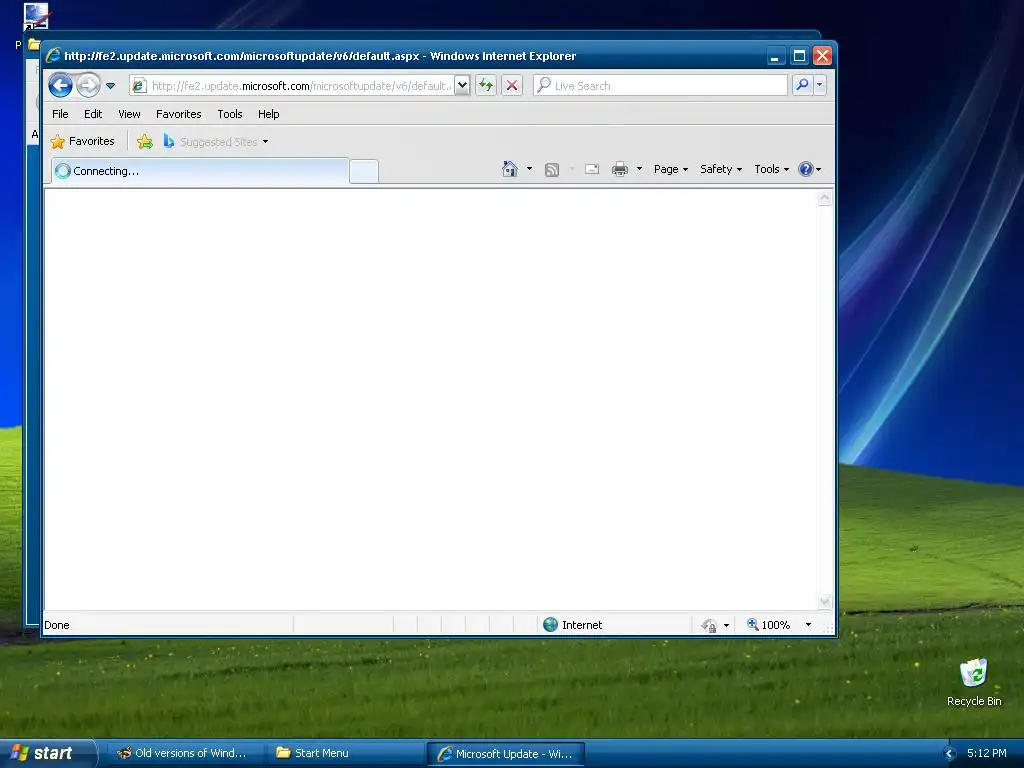
Task: Open the Windows start menu button
Action: [x=46, y=753]
